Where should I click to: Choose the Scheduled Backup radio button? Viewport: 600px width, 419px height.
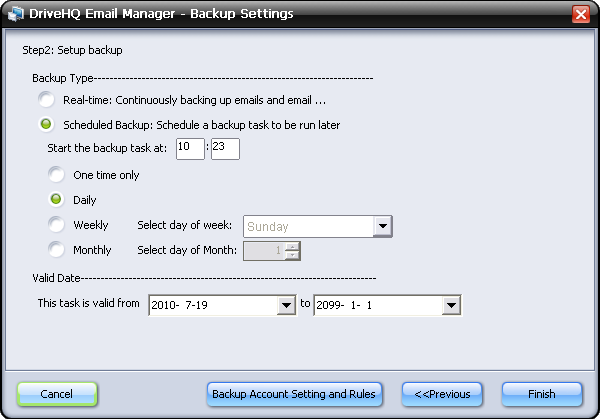pos(46,125)
